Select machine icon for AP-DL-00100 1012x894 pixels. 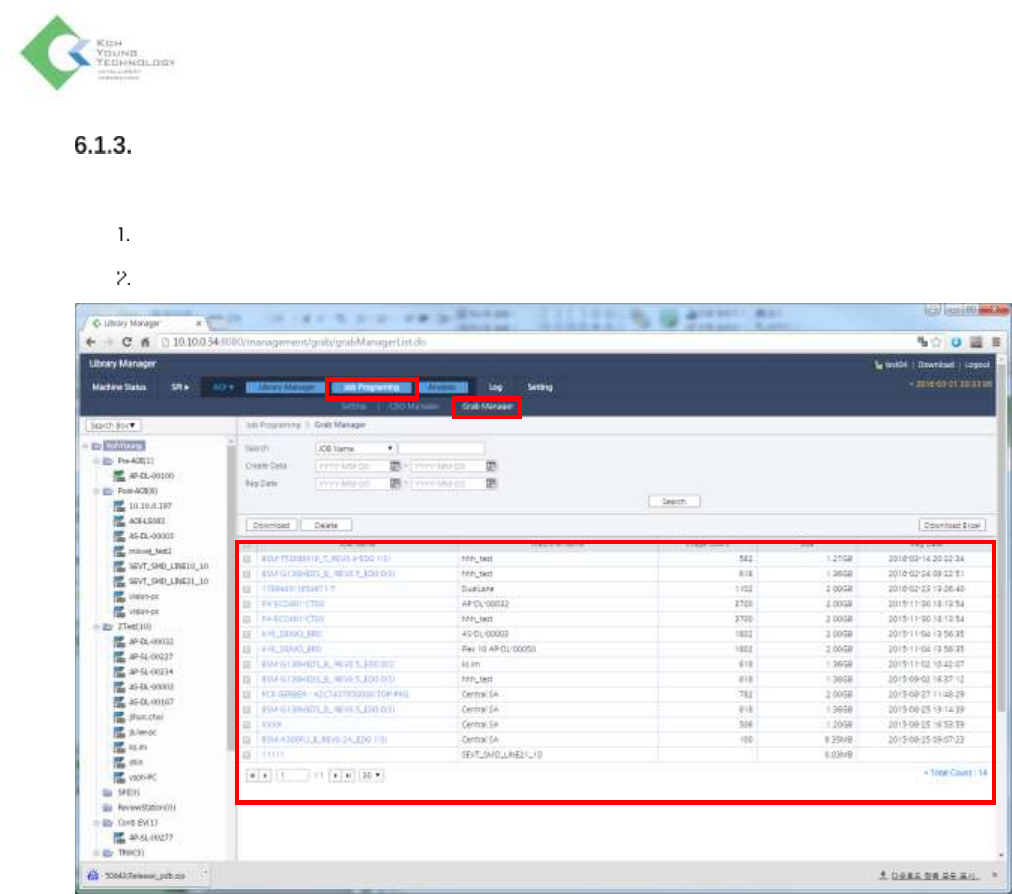tap(119, 476)
